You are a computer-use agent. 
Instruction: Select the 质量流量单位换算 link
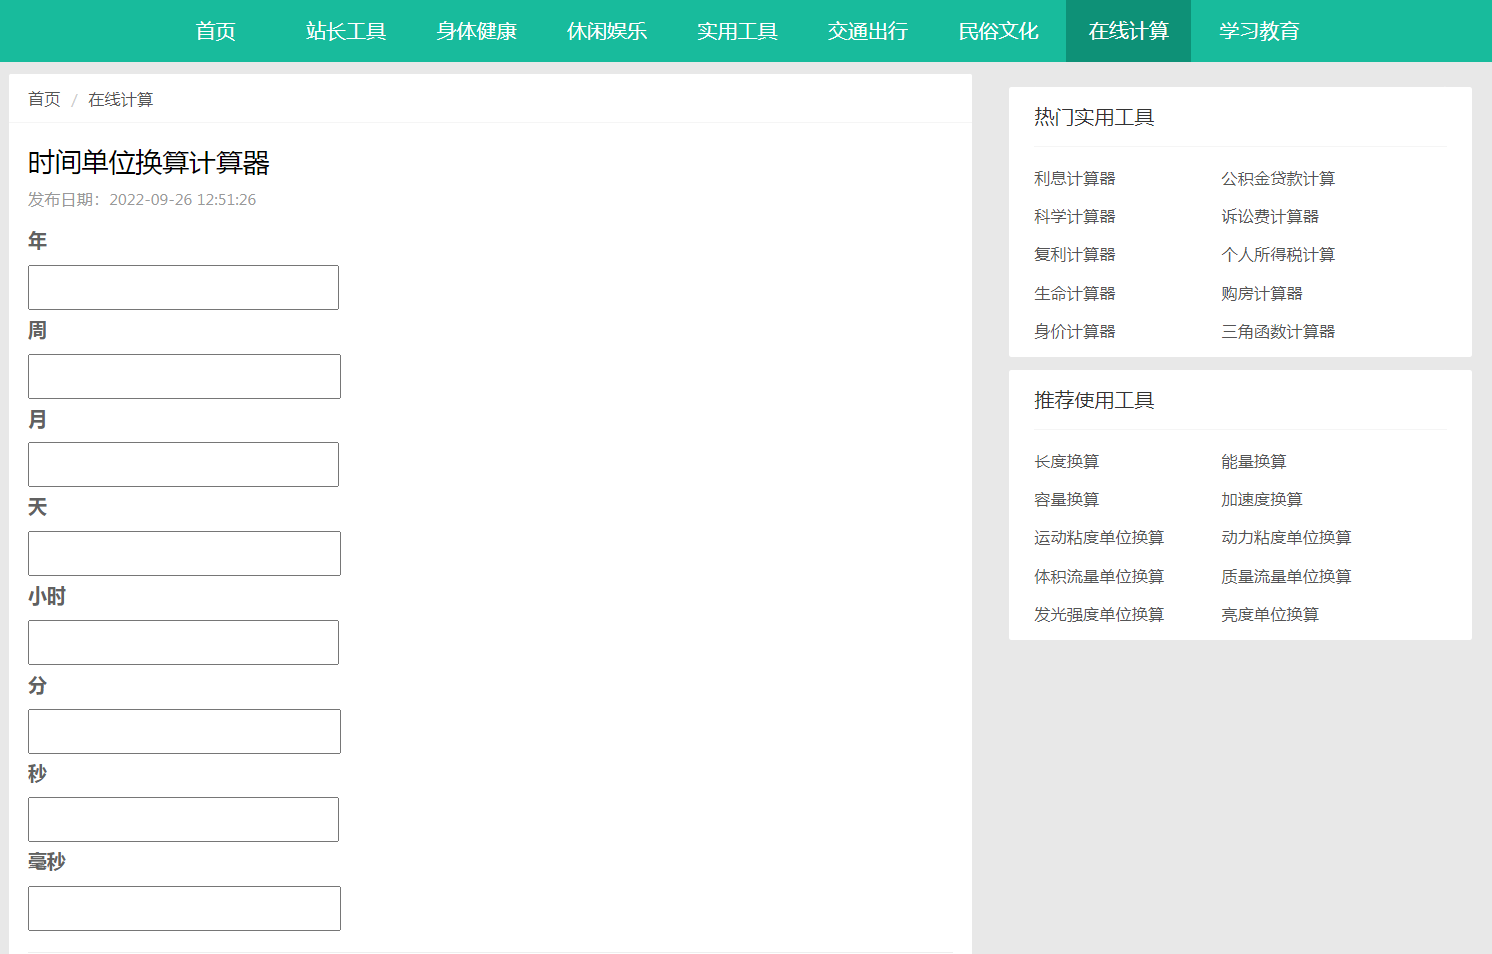coord(1285,576)
